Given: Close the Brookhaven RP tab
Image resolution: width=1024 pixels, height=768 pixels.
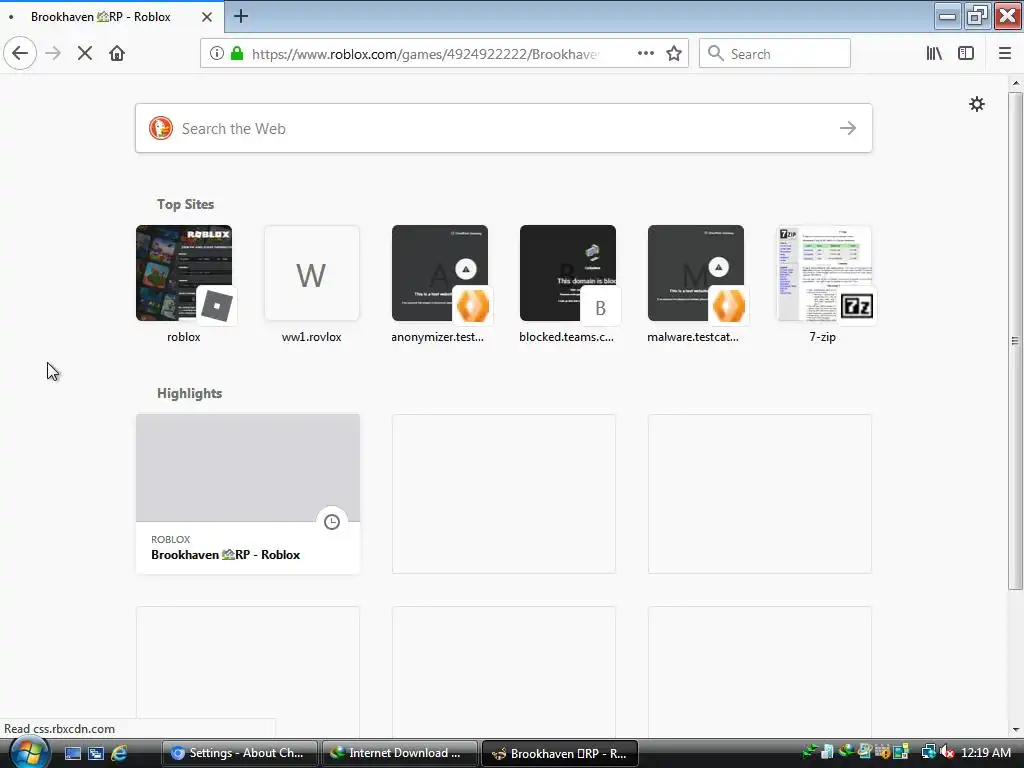Looking at the screenshot, I should 207,17.
